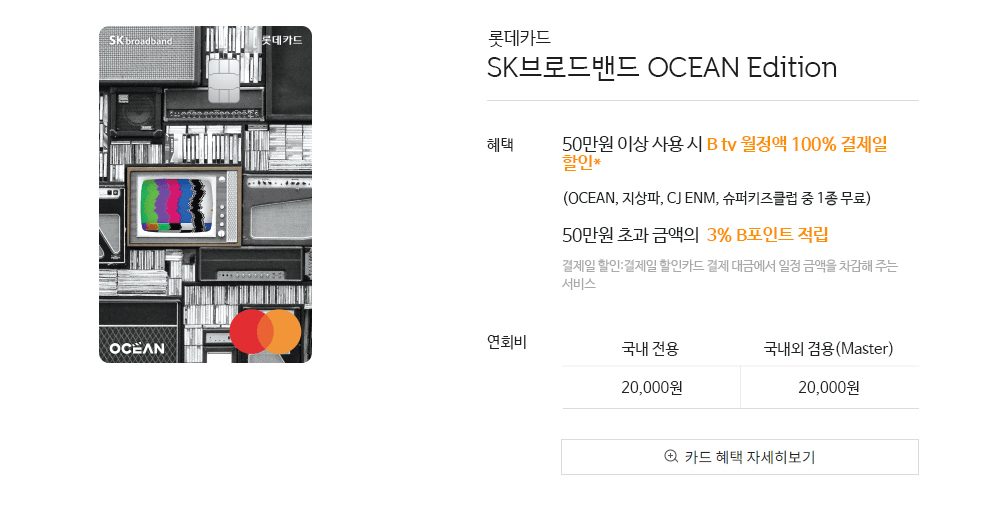Viewport: 1000px width, 509px height.
Task: Click the magnifier icon beside 카드 혜택 자세히보기
Action: [x=671, y=457]
